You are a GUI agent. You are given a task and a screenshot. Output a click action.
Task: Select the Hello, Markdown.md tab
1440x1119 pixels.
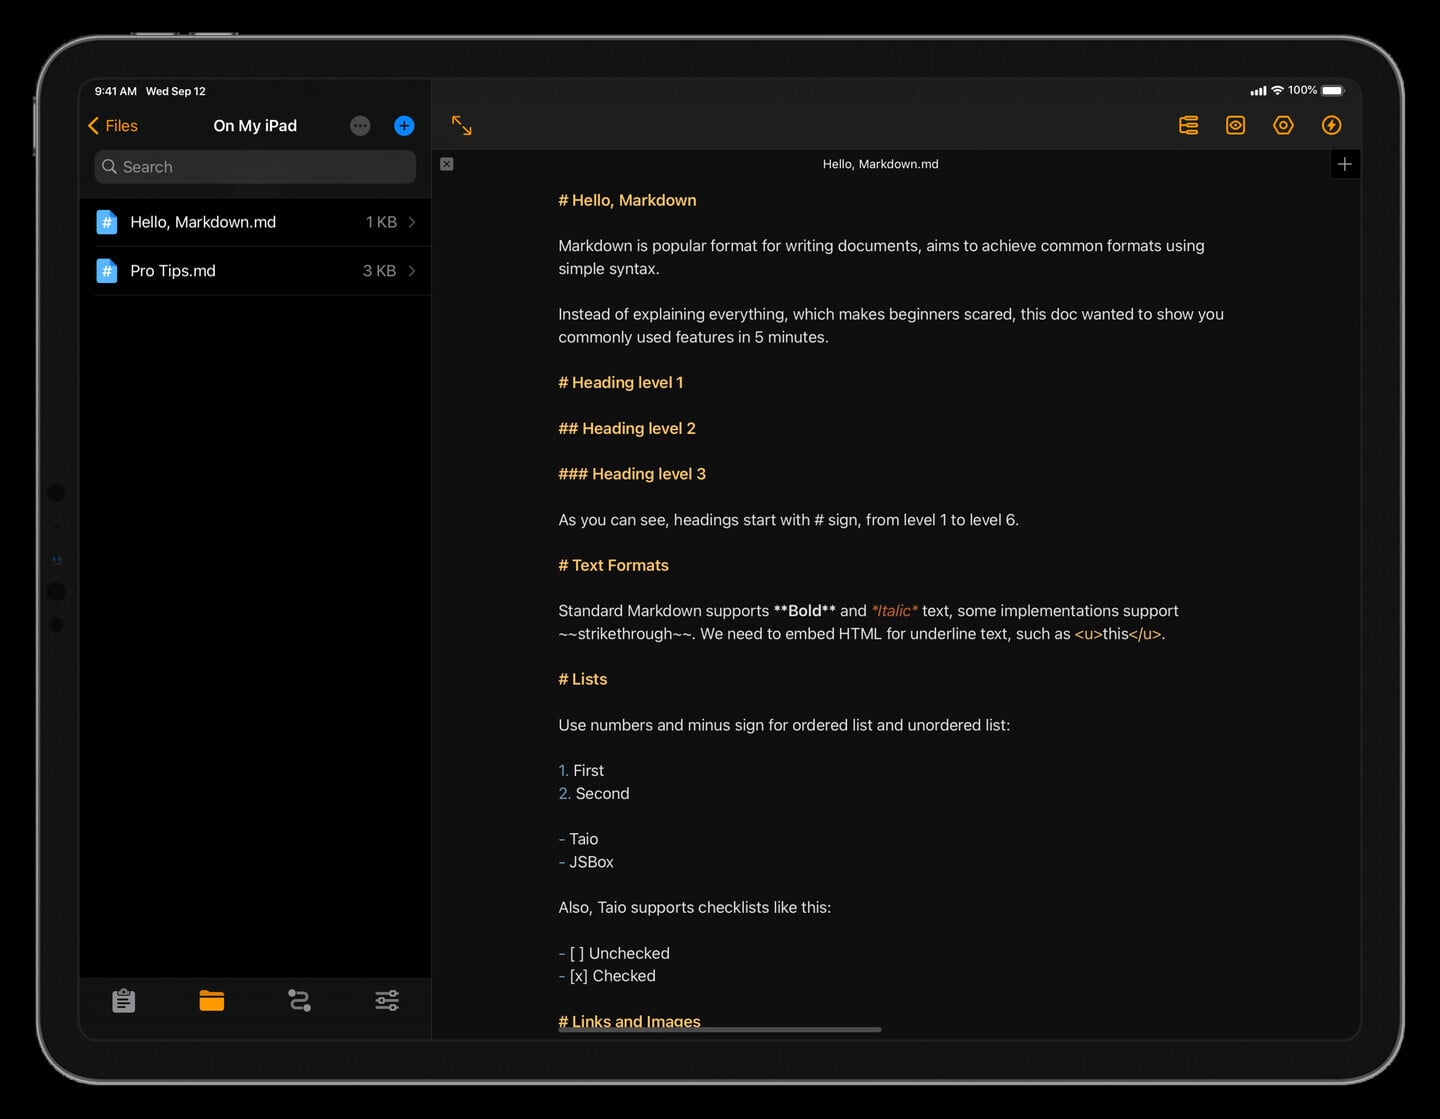pos(880,163)
